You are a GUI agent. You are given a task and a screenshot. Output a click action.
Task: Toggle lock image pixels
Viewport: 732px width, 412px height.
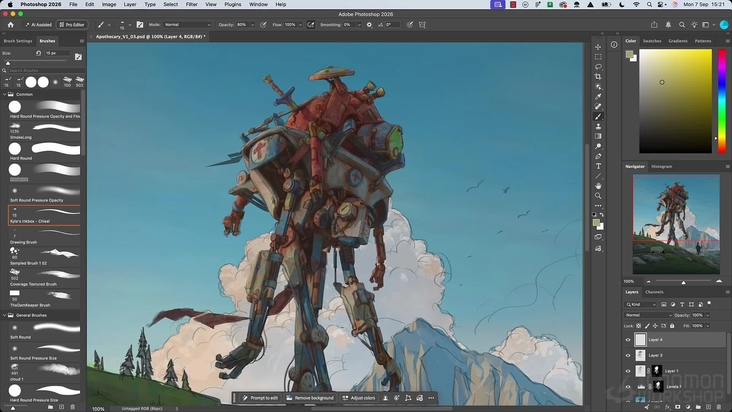pos(647,326)
